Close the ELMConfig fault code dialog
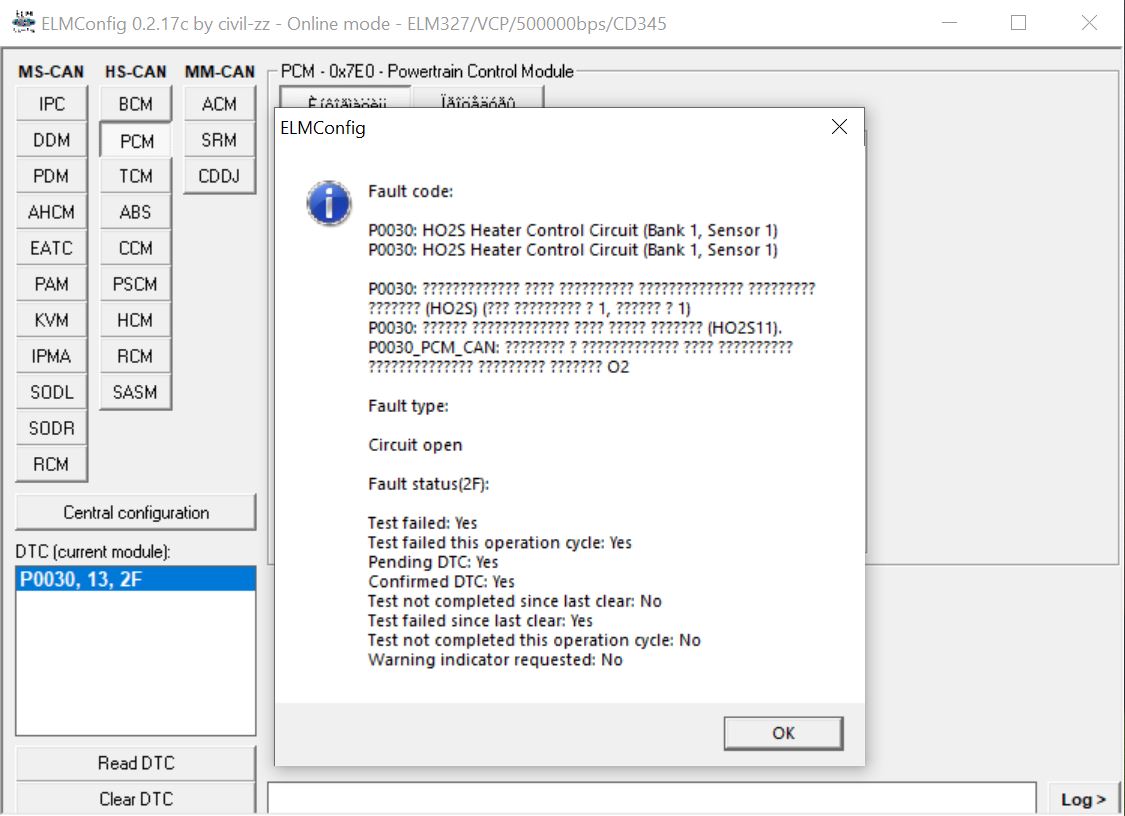This screenshot has height=816, width=1125. click(839, 127)
